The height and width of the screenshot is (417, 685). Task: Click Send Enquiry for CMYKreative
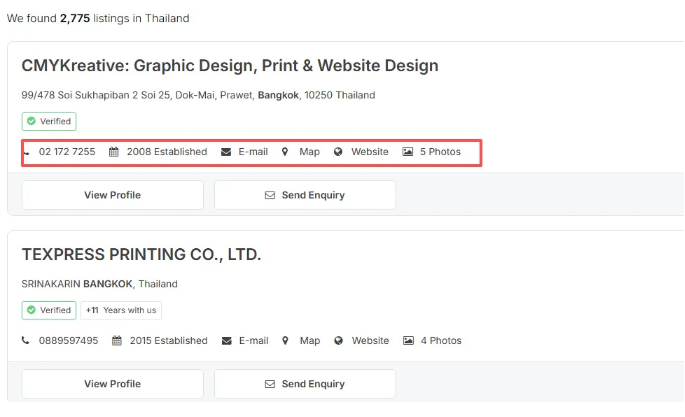(x=305, y=195)
